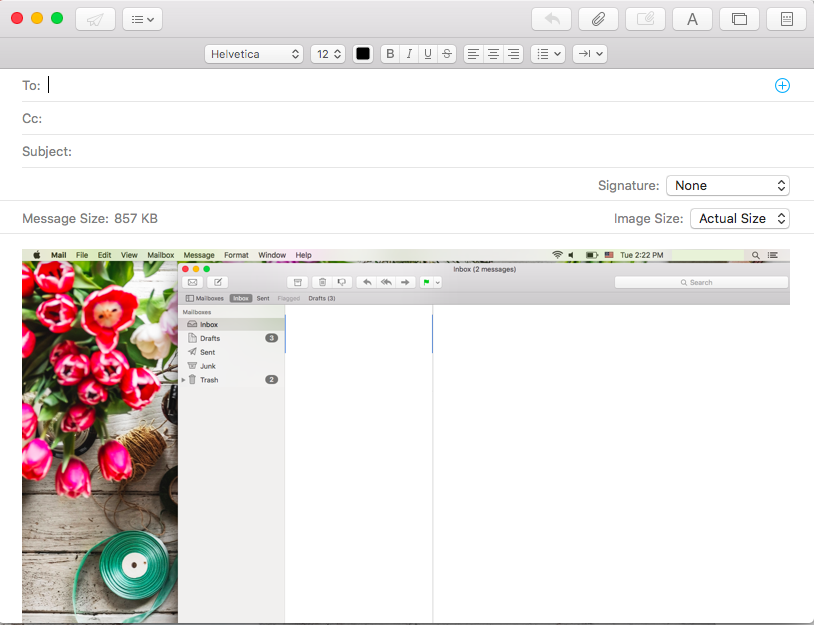This screenshot has height=625, width=814.
Task: Toggle bold formatting
Action: click(390, 54)
